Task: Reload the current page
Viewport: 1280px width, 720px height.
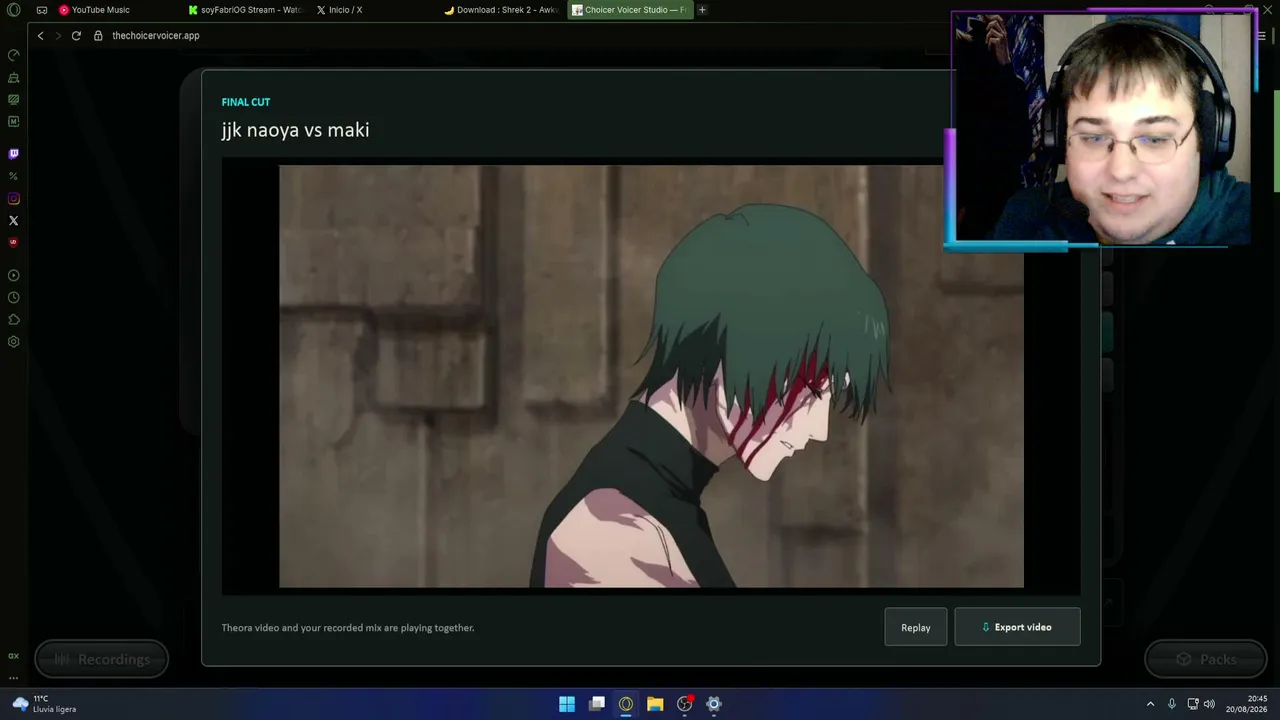Action: 76,36
